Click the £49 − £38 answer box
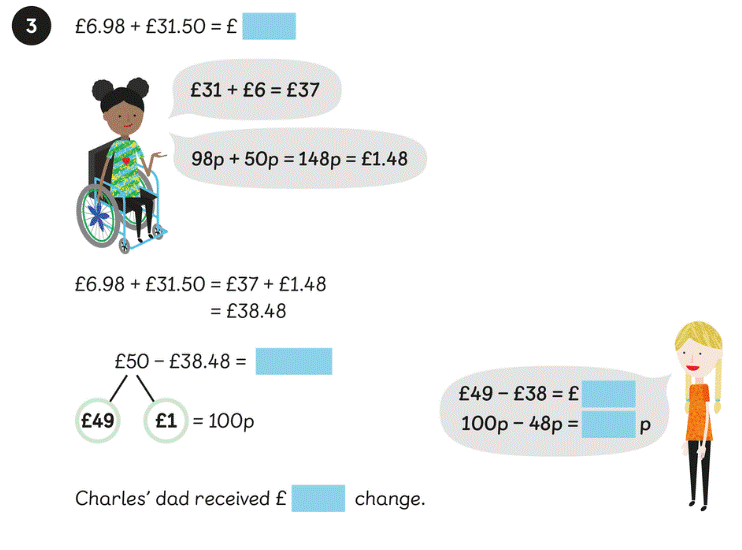 tap(609, 394)
